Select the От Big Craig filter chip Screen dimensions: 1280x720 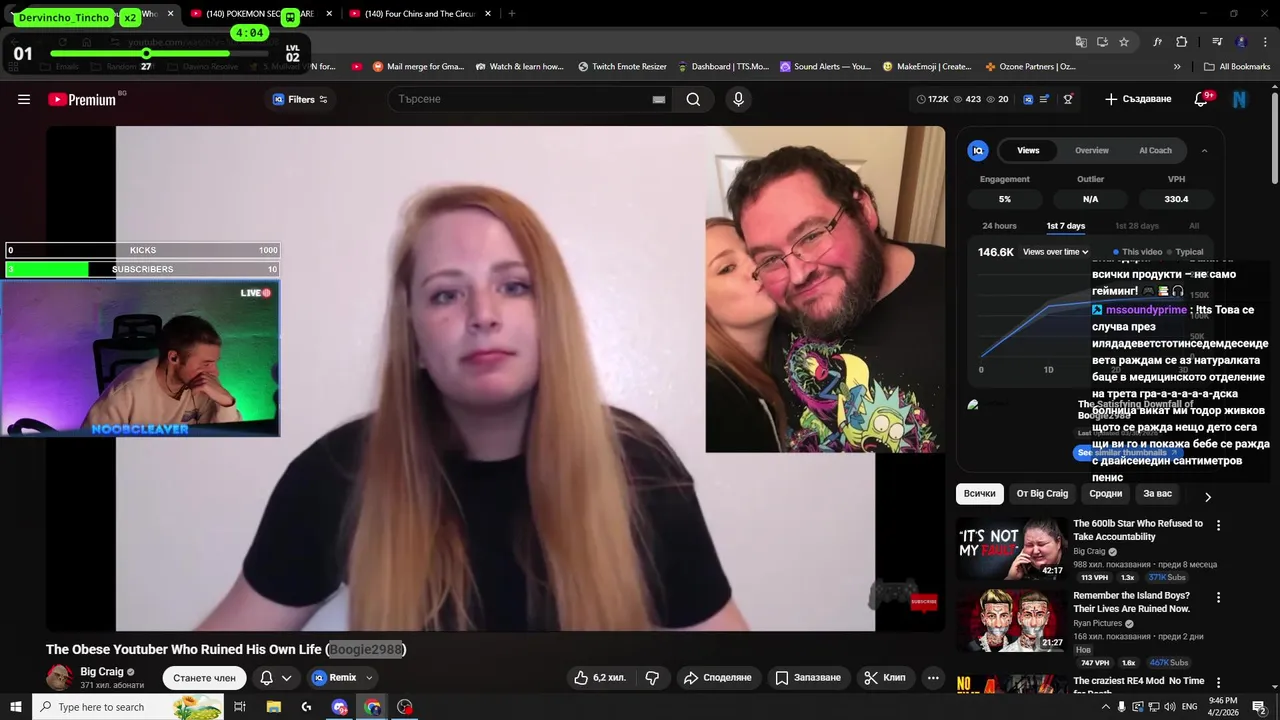[x=1042, y=494]
